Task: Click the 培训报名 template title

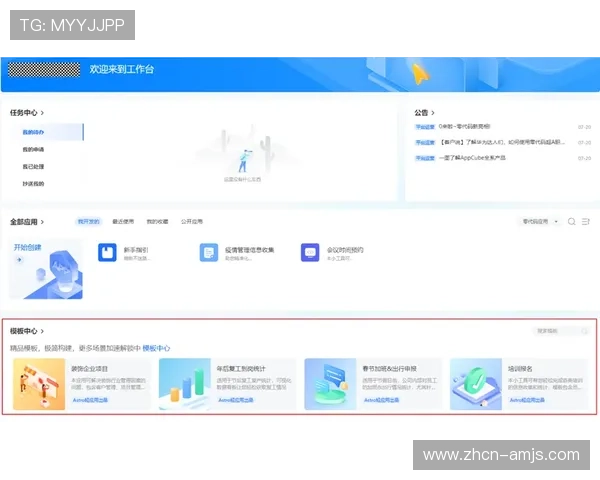Action: (520, 369)
